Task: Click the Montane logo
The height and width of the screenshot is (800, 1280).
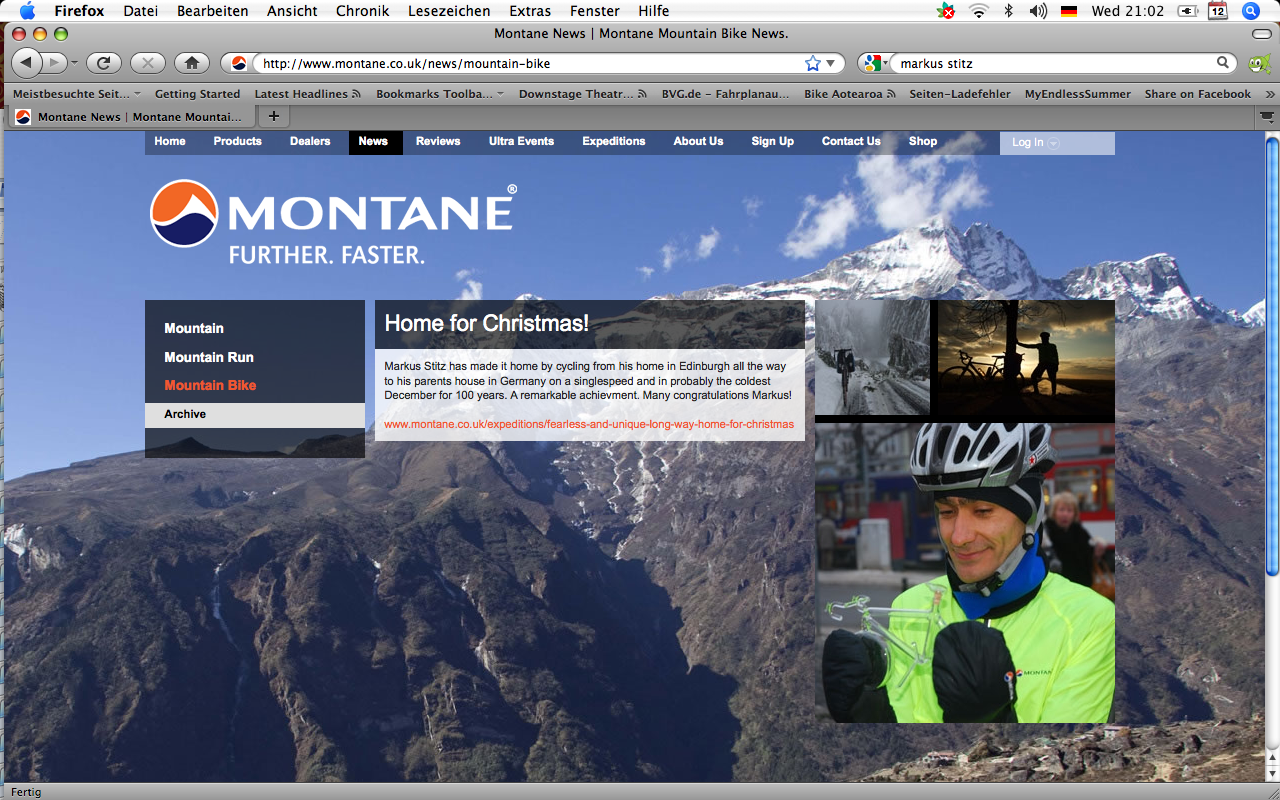Action: tap(333, 221)
